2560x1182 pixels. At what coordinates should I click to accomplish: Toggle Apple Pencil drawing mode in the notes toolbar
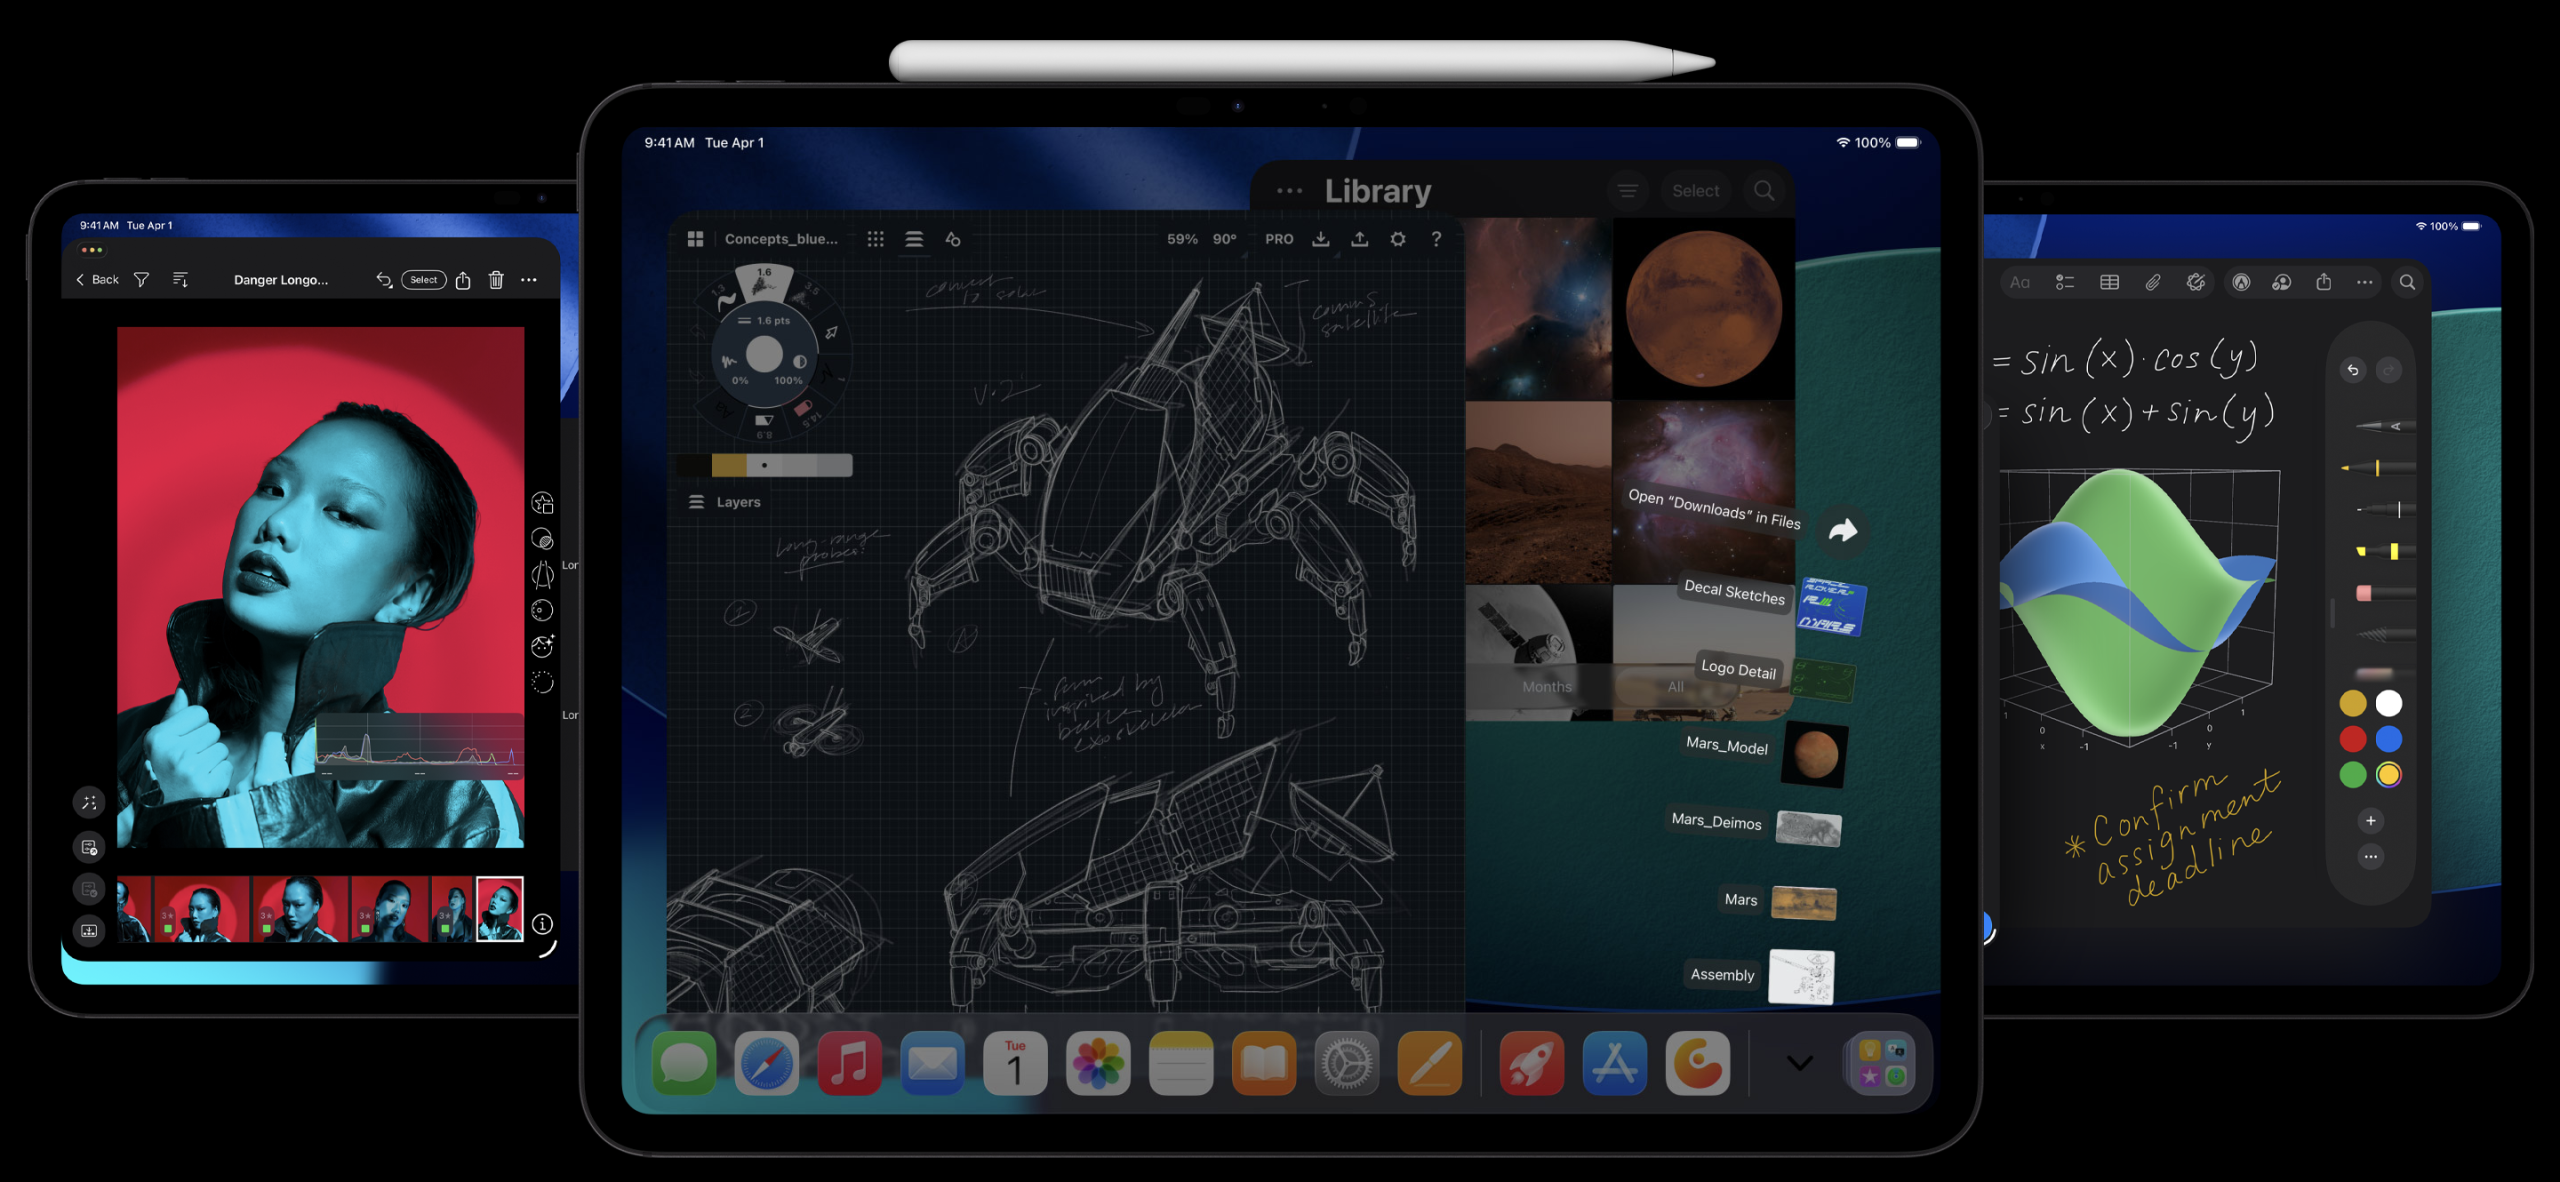[2242, 282]
